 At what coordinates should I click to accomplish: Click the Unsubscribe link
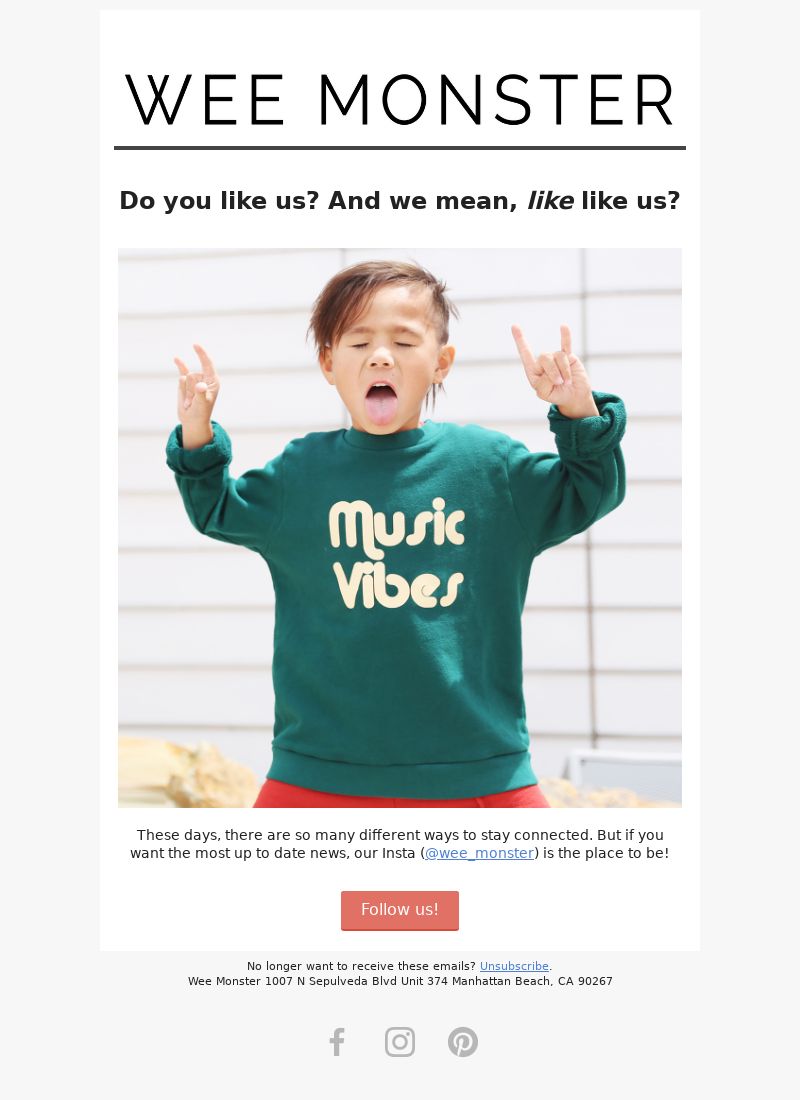[514, 966]
